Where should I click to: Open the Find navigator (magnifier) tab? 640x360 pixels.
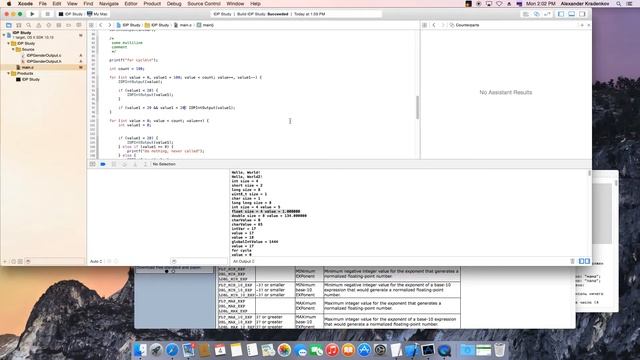[29, 25]
